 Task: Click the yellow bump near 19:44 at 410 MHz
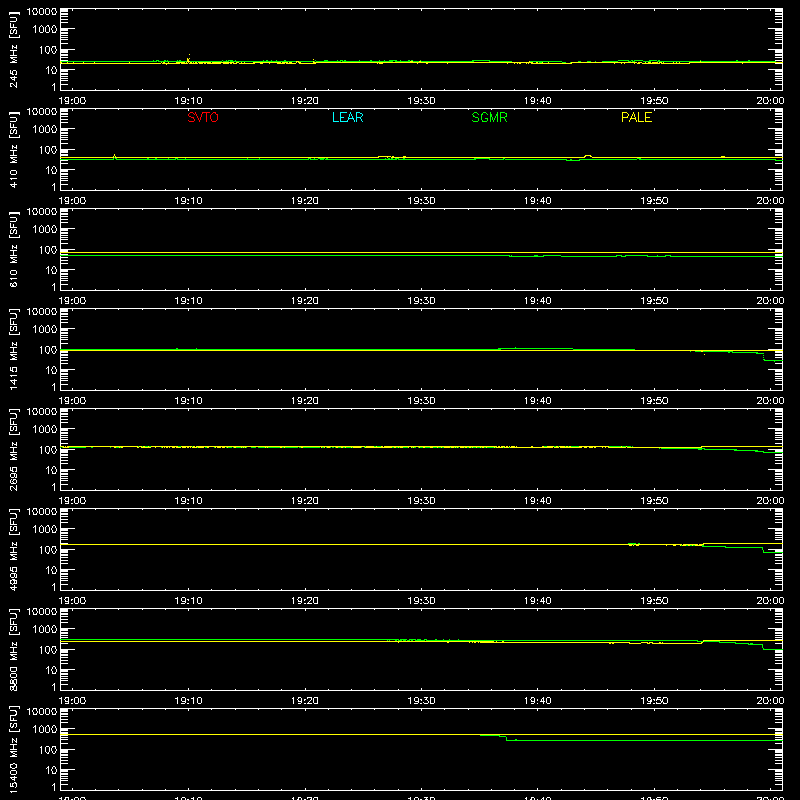[588, 156]
